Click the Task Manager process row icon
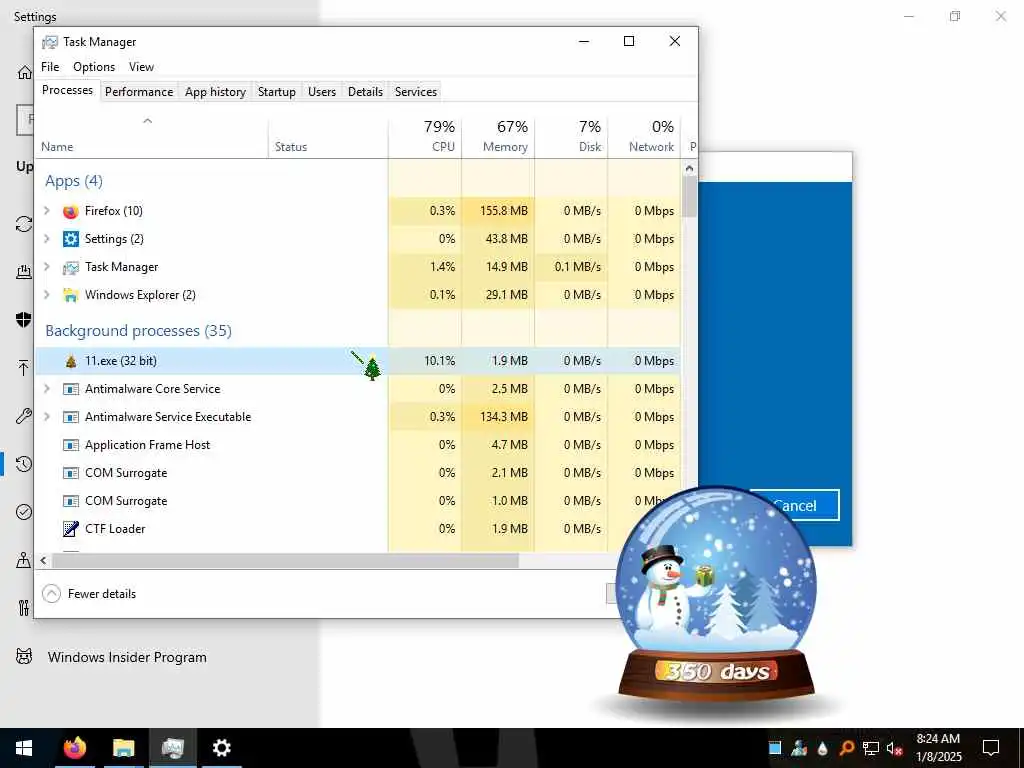 [71, 267]
